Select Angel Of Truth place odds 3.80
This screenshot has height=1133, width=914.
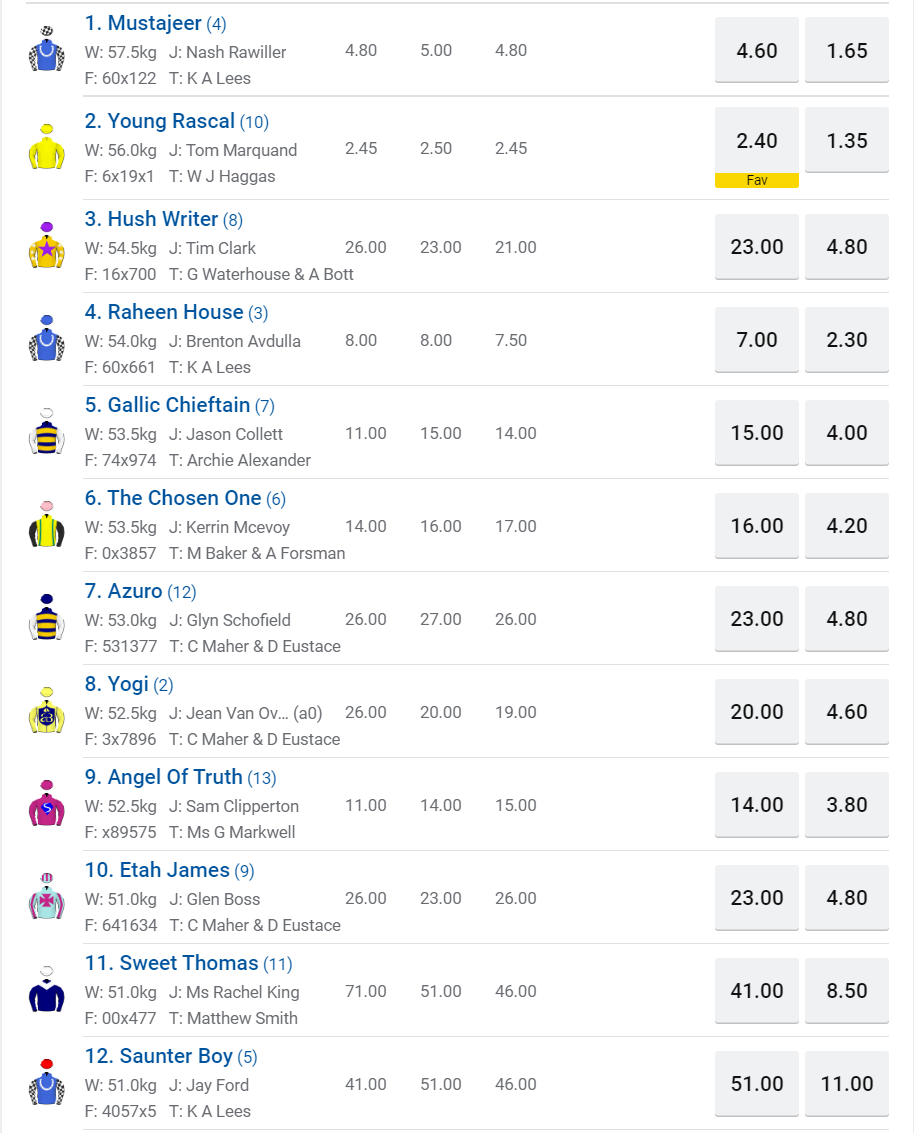847,805
